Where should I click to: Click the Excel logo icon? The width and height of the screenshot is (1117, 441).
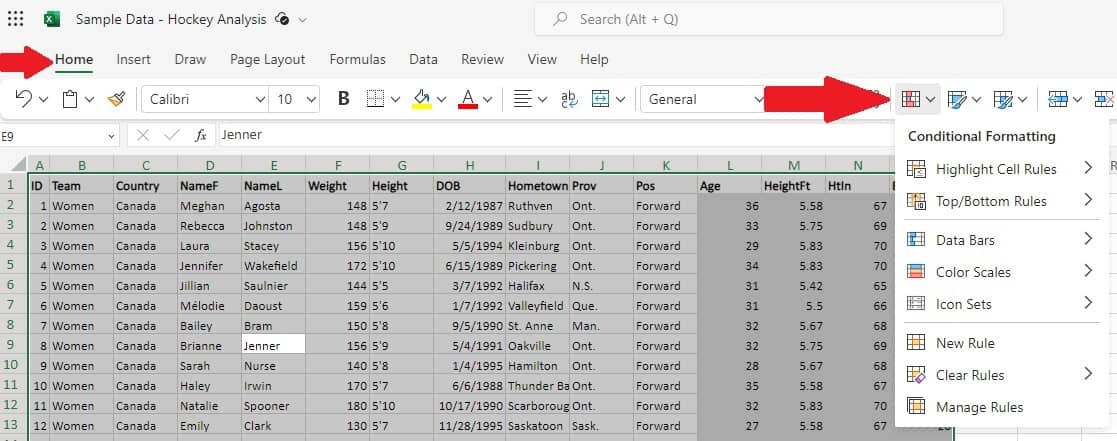click(52, 19)
